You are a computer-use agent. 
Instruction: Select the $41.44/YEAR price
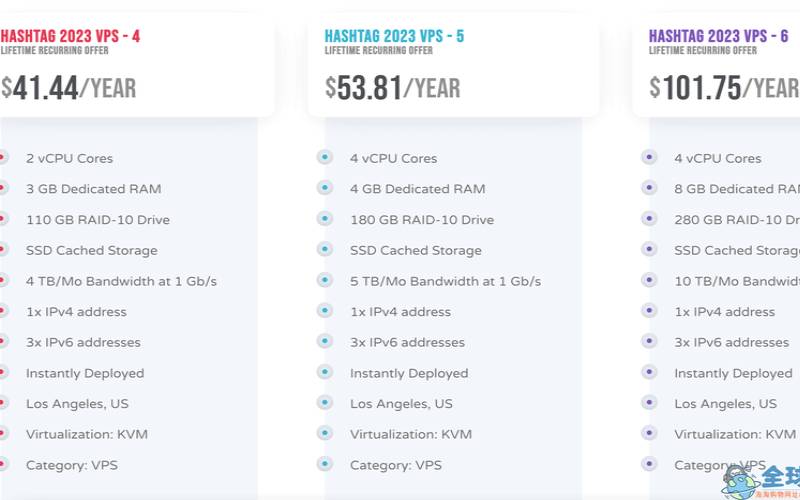pos(68,88)
